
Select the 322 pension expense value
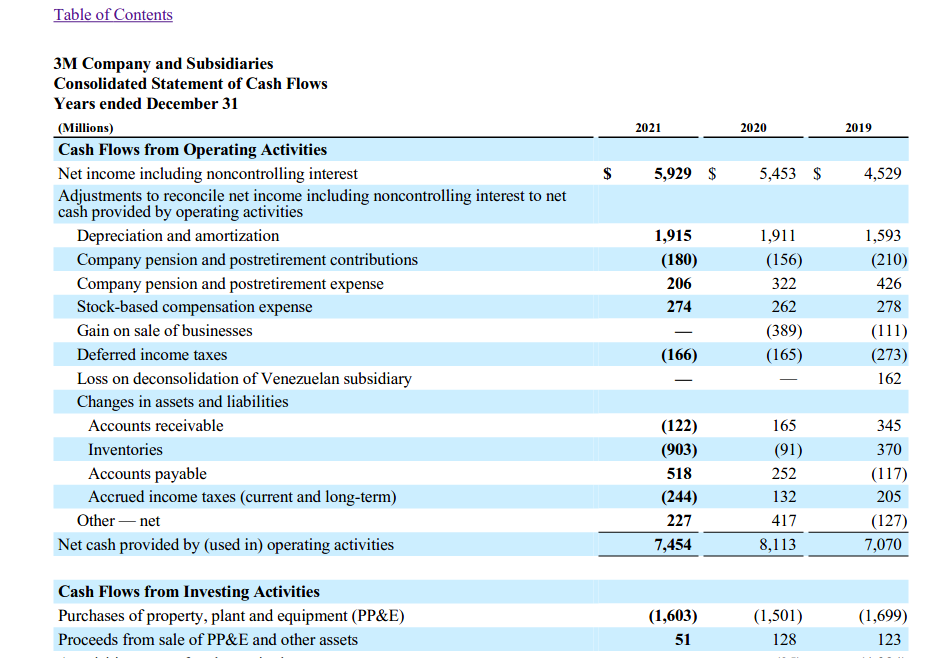(x=784, y=284)
